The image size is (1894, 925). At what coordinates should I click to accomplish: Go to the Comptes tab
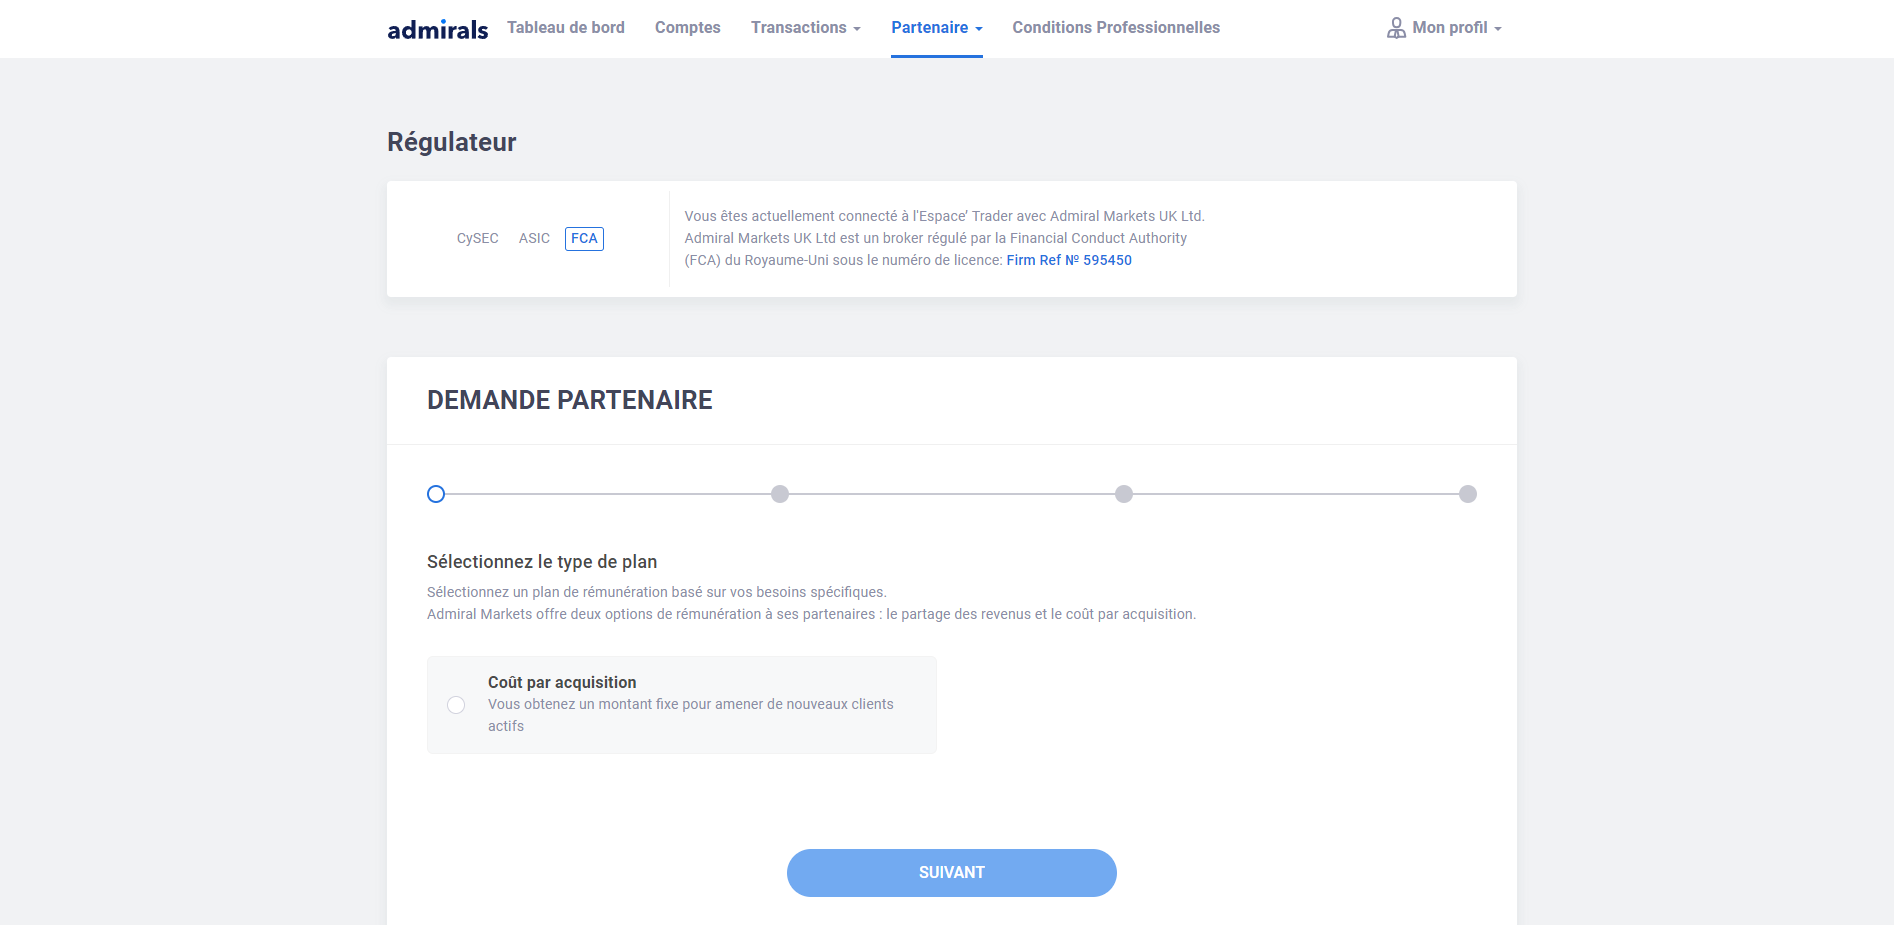click(688, 28)
